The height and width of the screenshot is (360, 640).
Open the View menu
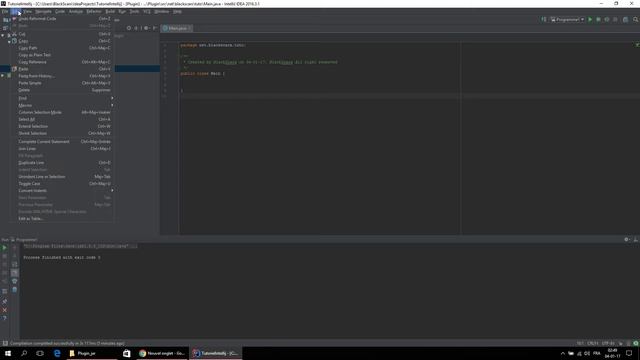click(27, 11)
